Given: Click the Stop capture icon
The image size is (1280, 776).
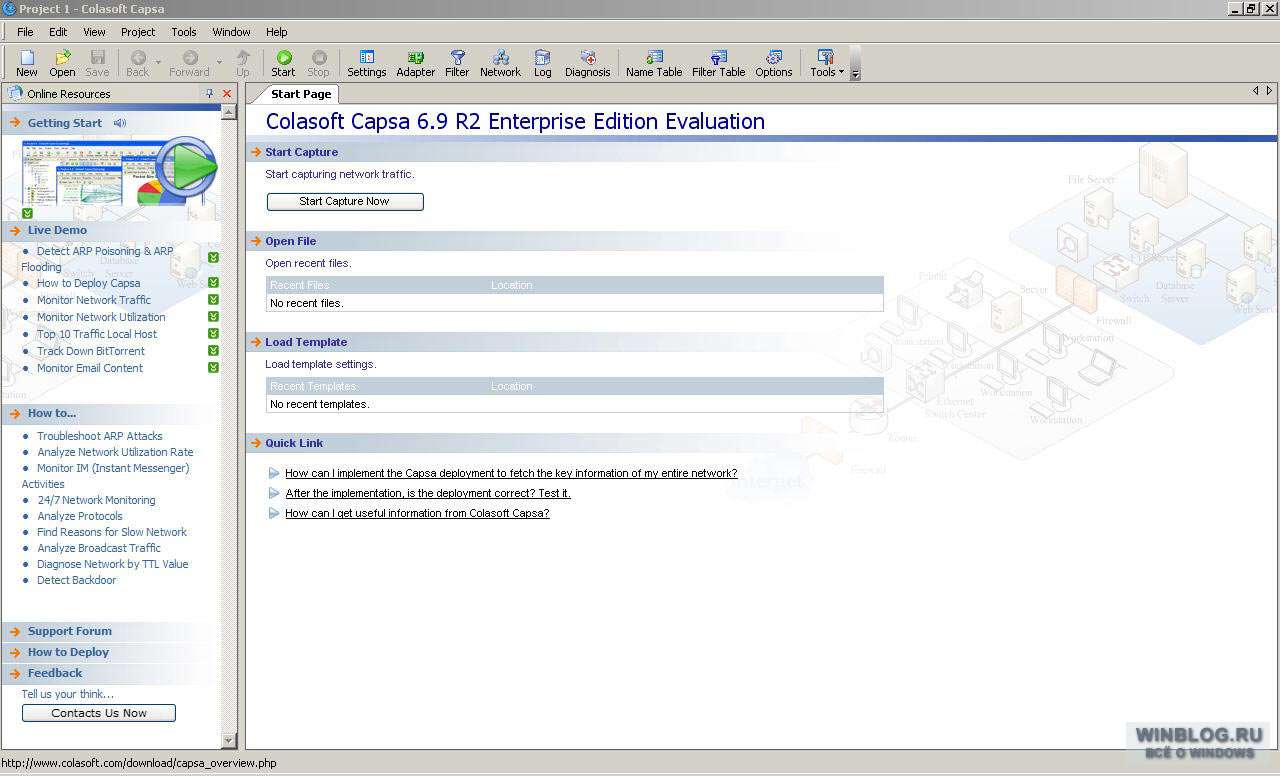Looking at the screenshot, I should [318, 64].
